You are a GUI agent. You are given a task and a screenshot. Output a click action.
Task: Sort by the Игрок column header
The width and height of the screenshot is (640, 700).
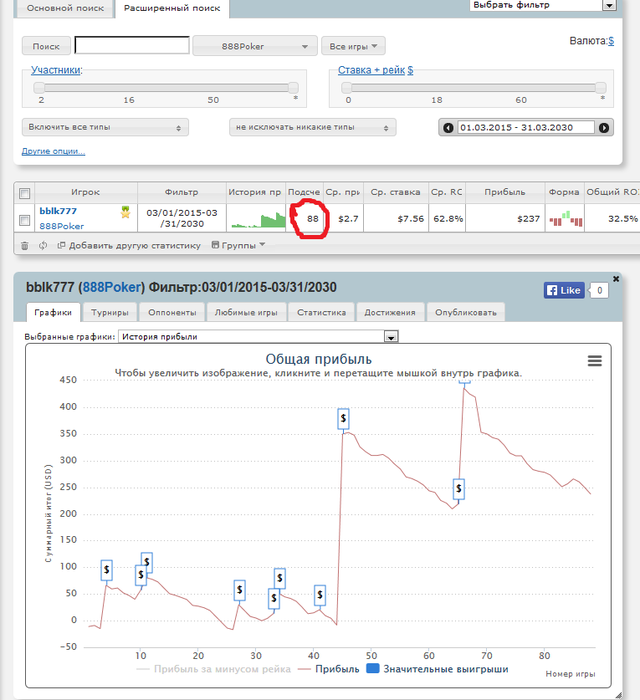(x=86, y=192)
